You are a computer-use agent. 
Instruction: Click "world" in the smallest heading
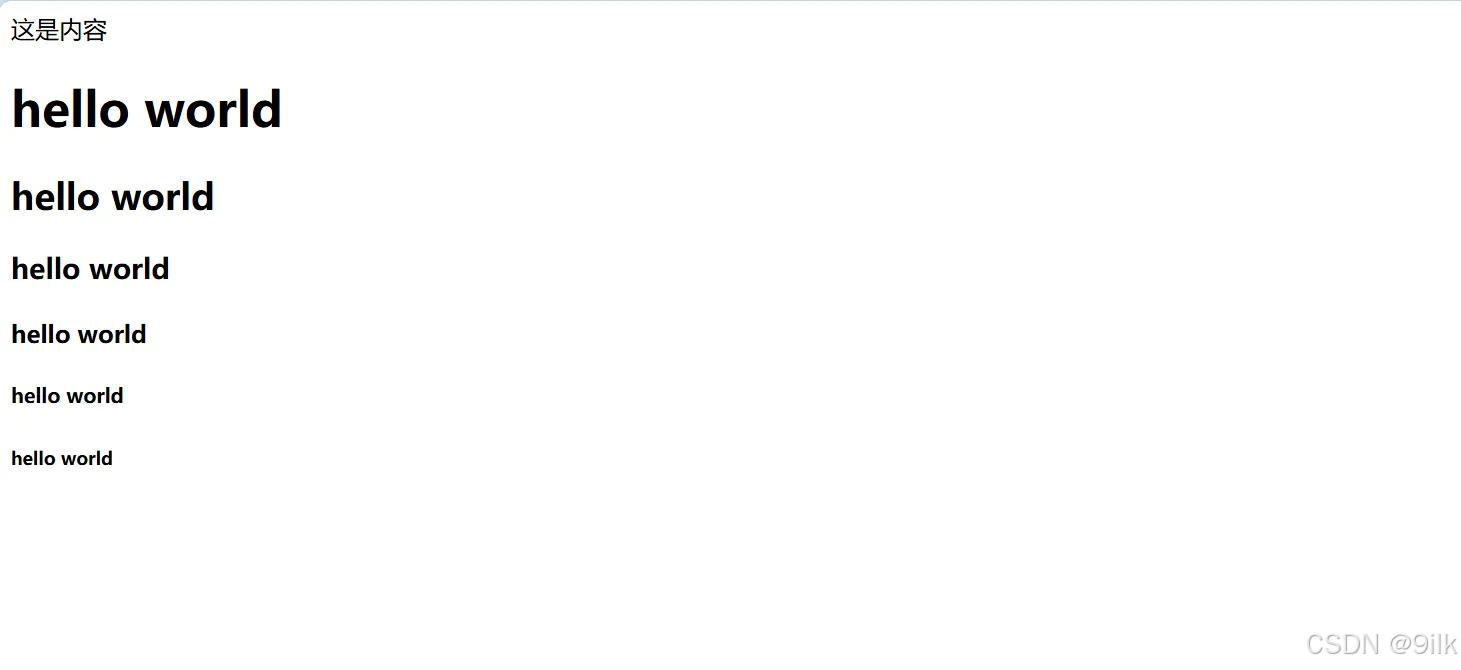(x=87, y=459)
